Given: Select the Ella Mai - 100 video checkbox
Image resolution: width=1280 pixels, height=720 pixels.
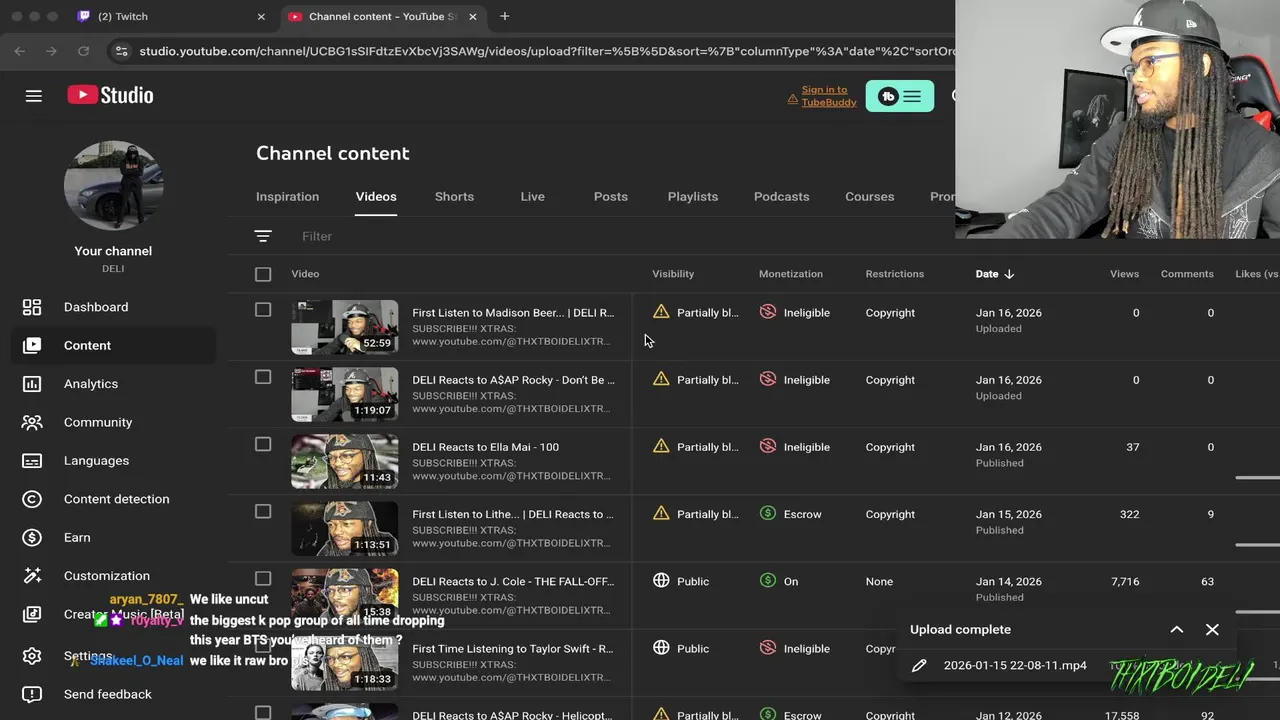Looking at the screenshot, I should [263, 444].
